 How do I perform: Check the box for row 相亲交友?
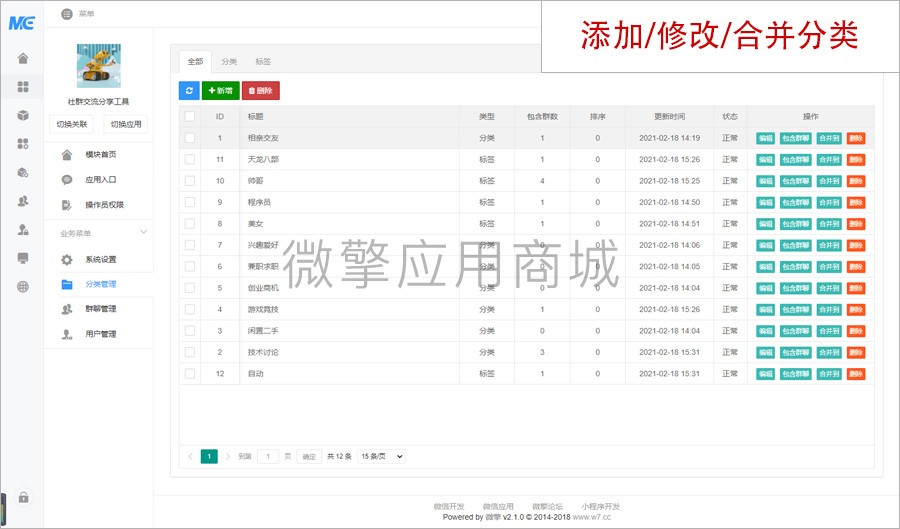(190, 138)
